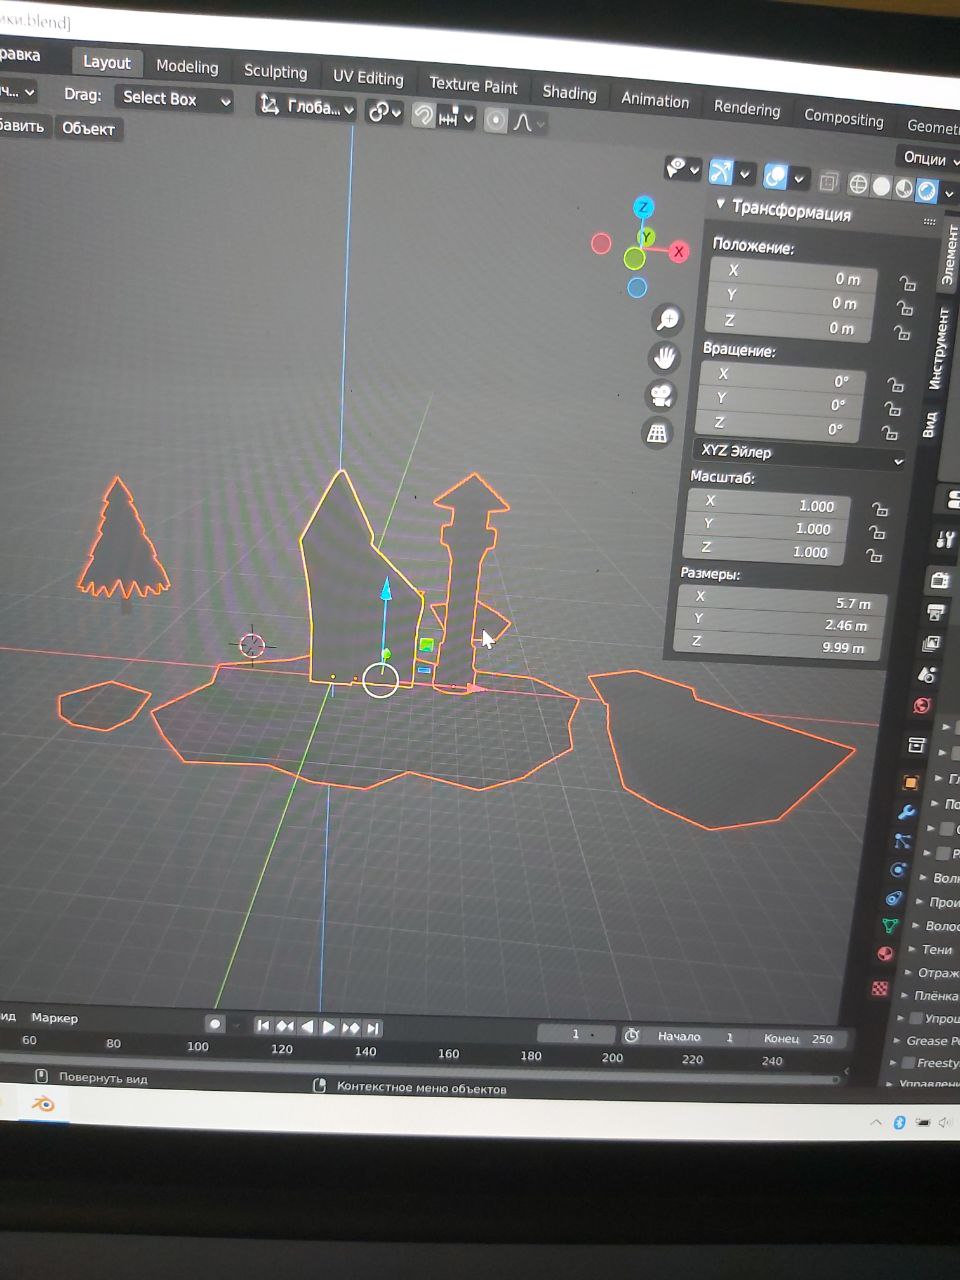Screen dimensions: 960x1280
Task: Switch to the Animation workspace tab
Action: 655,100
